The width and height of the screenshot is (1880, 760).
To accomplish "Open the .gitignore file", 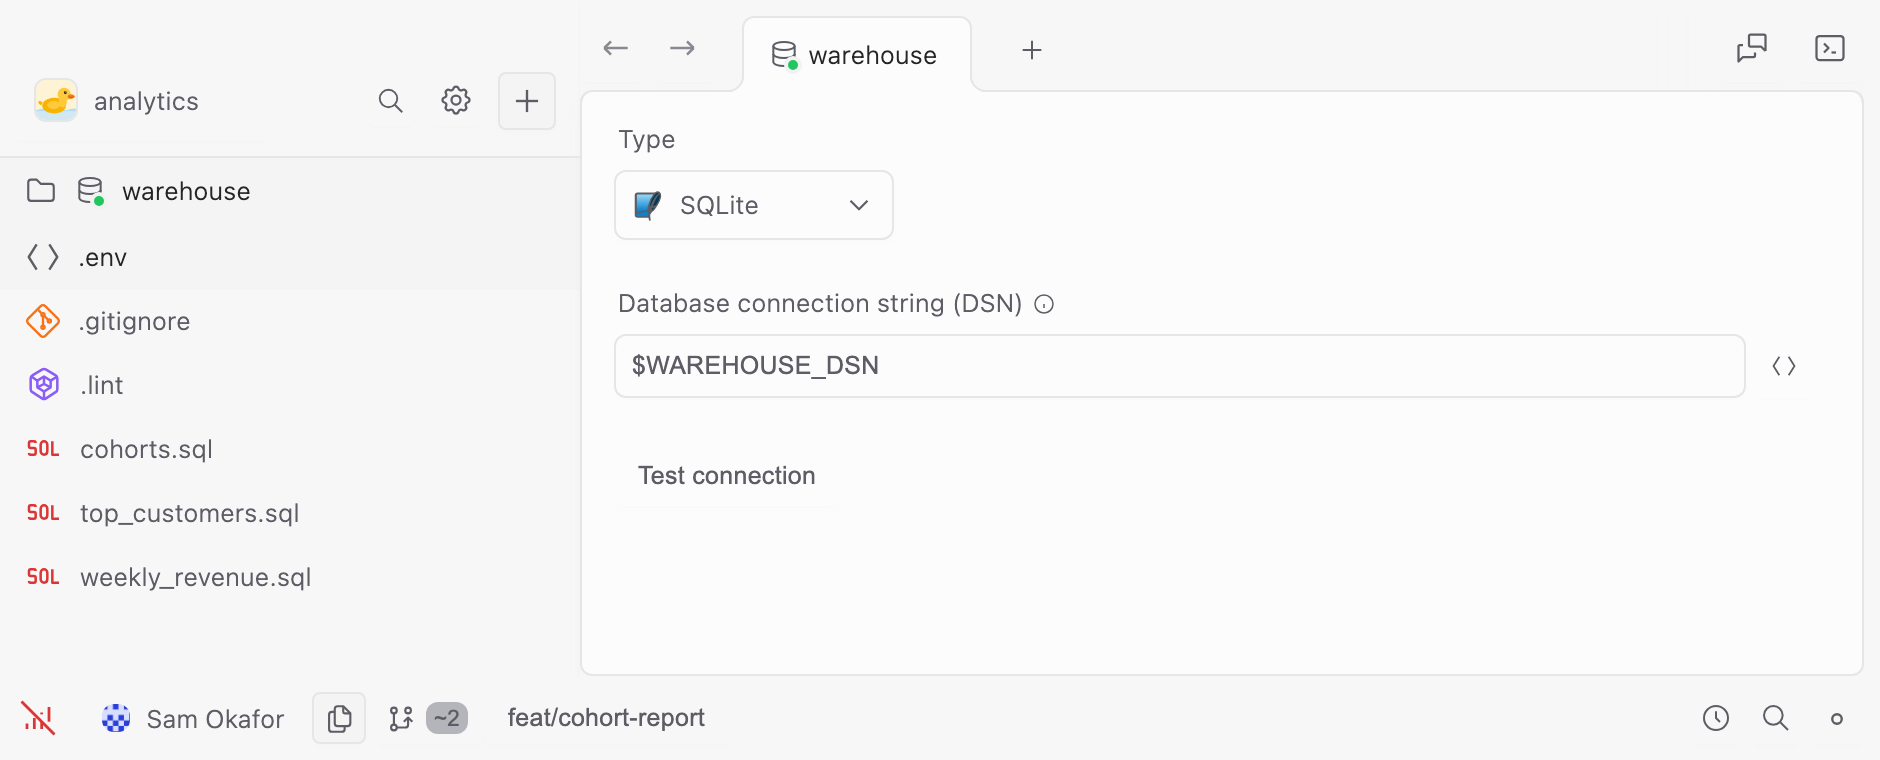I will [x=290, y=321].
